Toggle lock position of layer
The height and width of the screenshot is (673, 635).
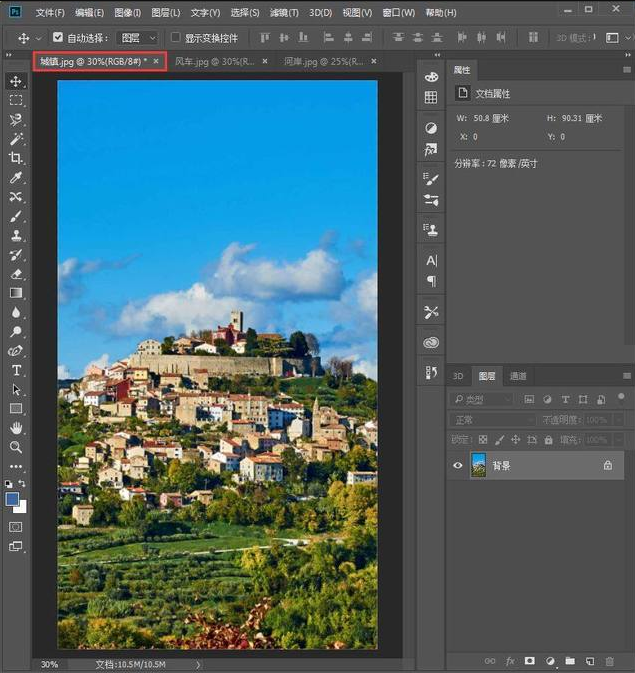coord(516,440)
